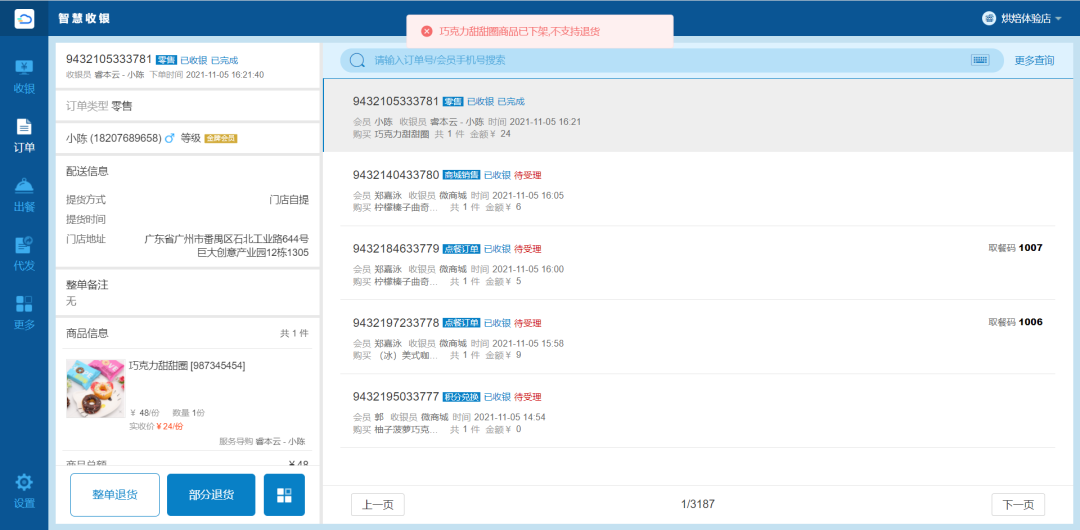Open 设置 settings gear icon

click(x=24, y=491)
